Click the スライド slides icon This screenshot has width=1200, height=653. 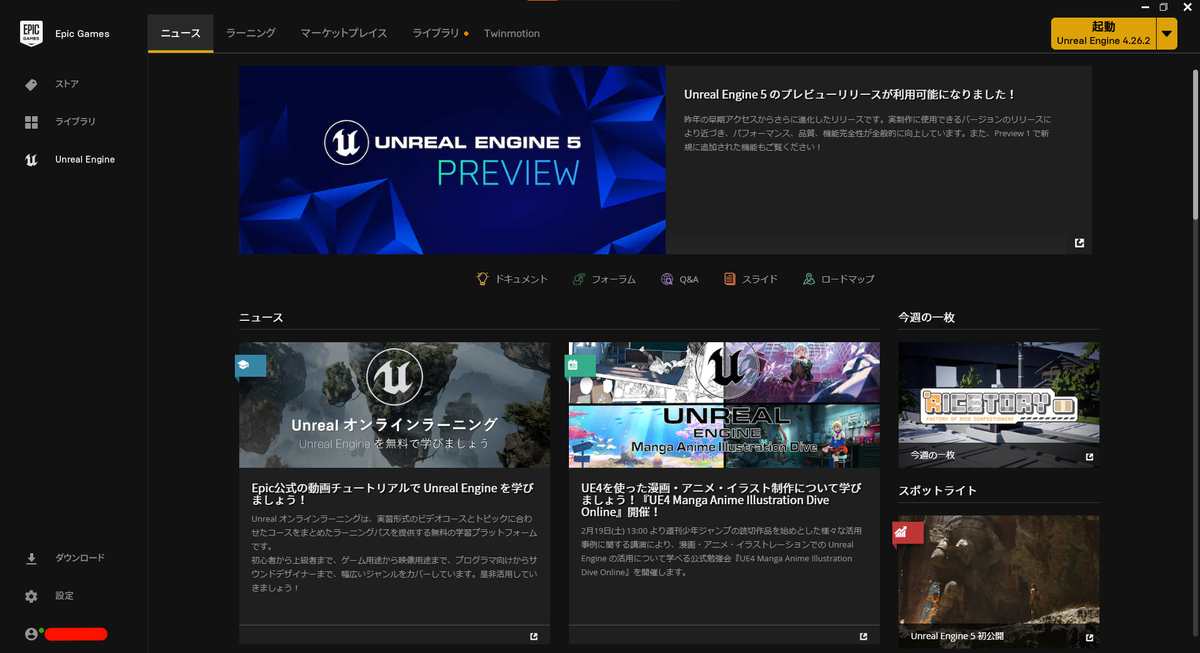730,279
